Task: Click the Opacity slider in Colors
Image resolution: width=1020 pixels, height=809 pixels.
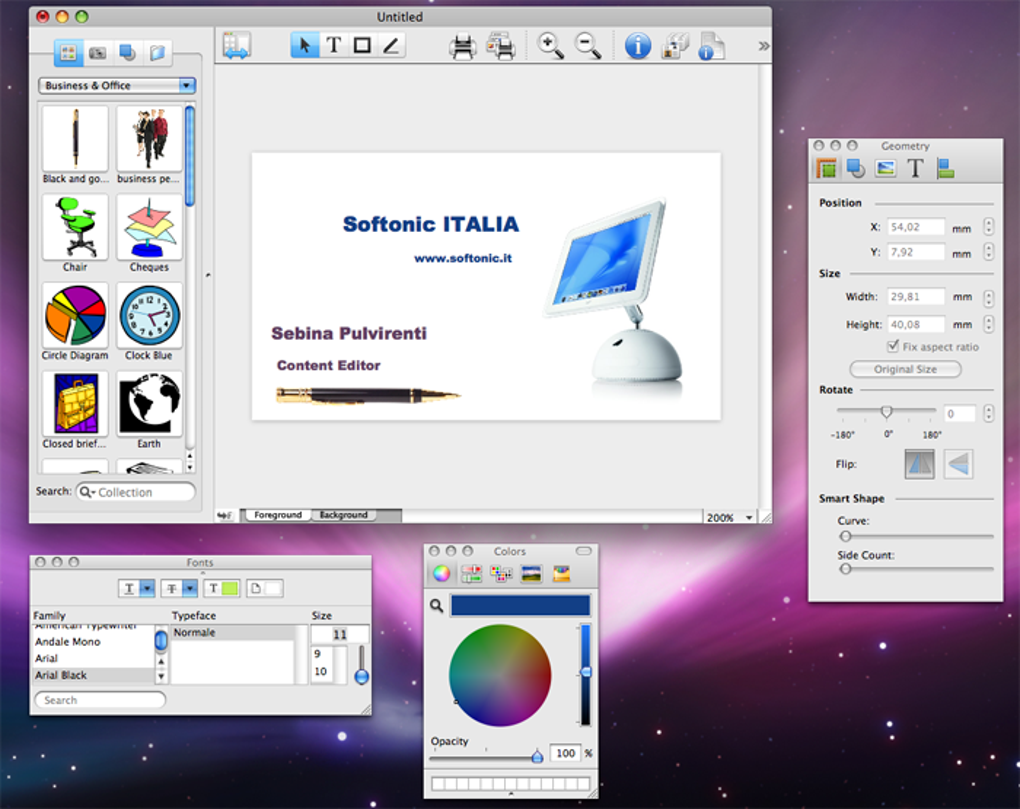Action: tap(486, 757)
